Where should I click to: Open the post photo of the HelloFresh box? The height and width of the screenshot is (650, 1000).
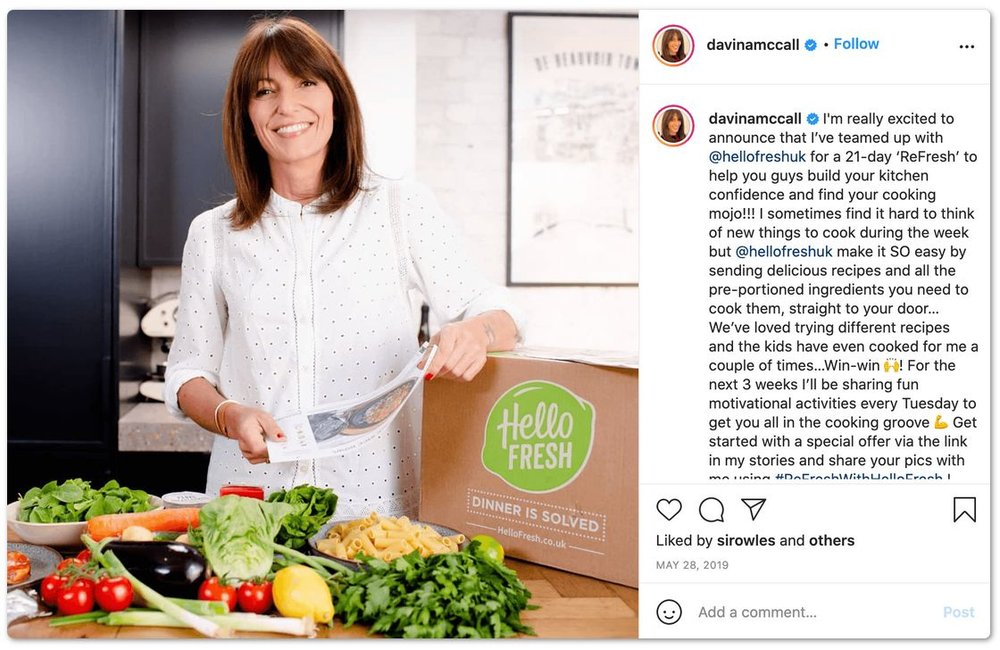320,325
